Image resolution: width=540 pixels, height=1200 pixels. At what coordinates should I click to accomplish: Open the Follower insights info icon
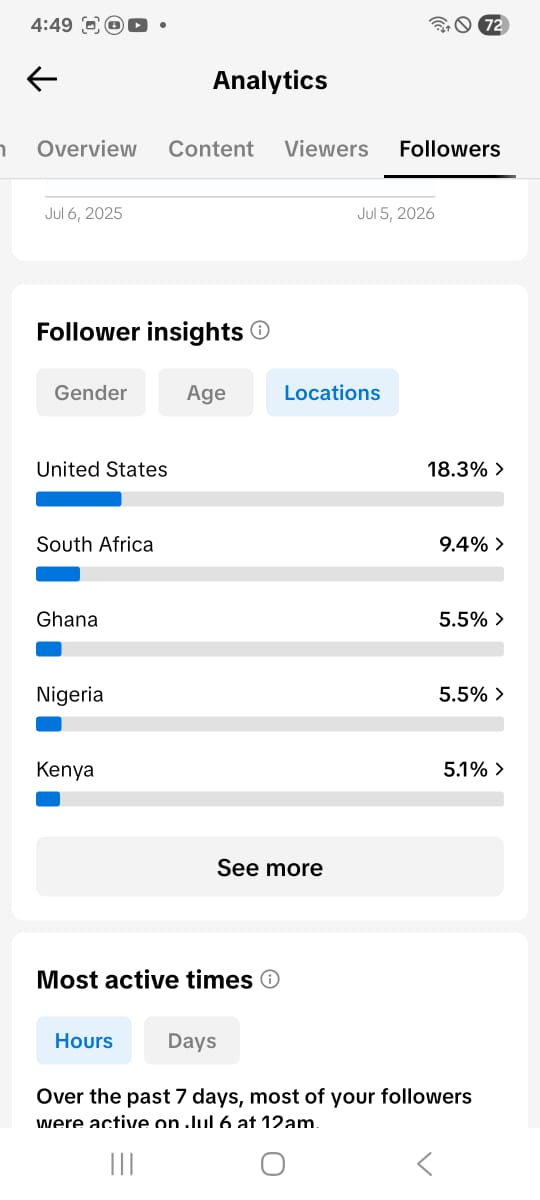[x=260, y=330]
